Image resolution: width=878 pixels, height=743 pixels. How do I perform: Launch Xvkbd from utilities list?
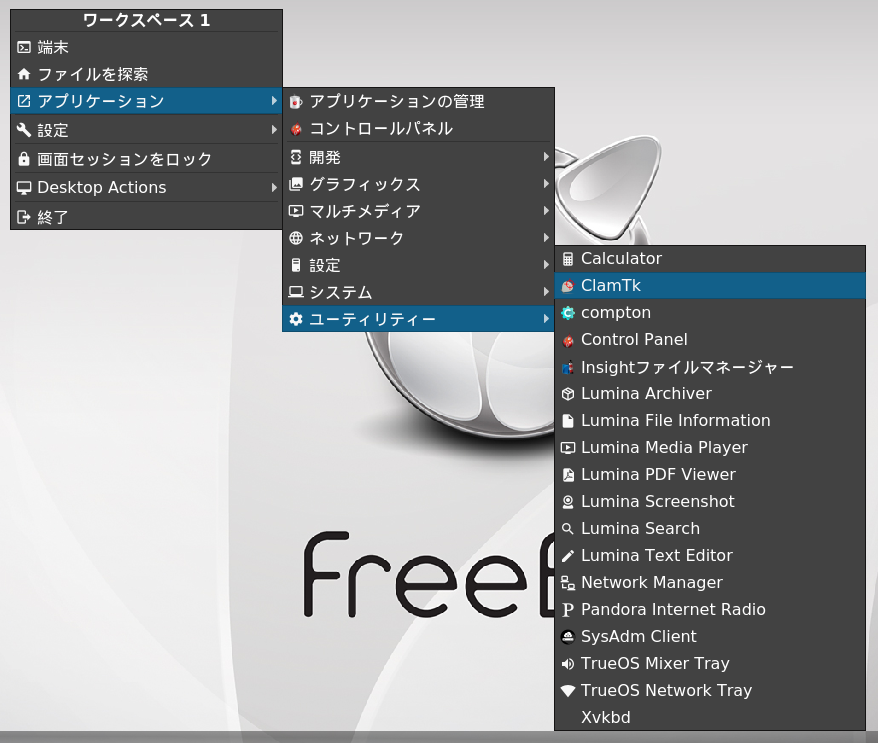point(710,717)
